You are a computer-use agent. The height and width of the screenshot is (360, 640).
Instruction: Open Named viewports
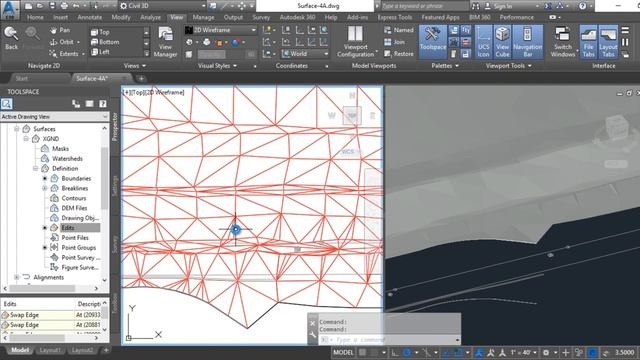click(399, 30)
